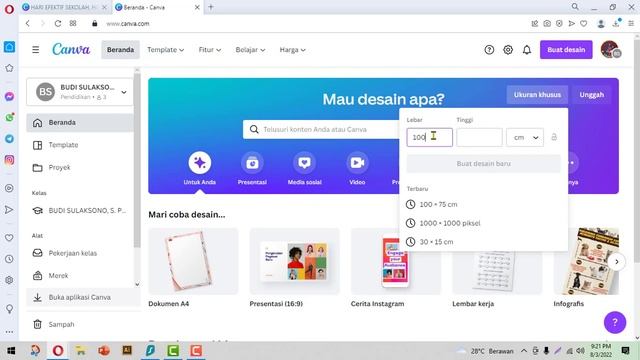This screenshot has height=360, width=640.
Task: Choose recent size 1000 × 1000 piksel
Action: coord(483,223)
